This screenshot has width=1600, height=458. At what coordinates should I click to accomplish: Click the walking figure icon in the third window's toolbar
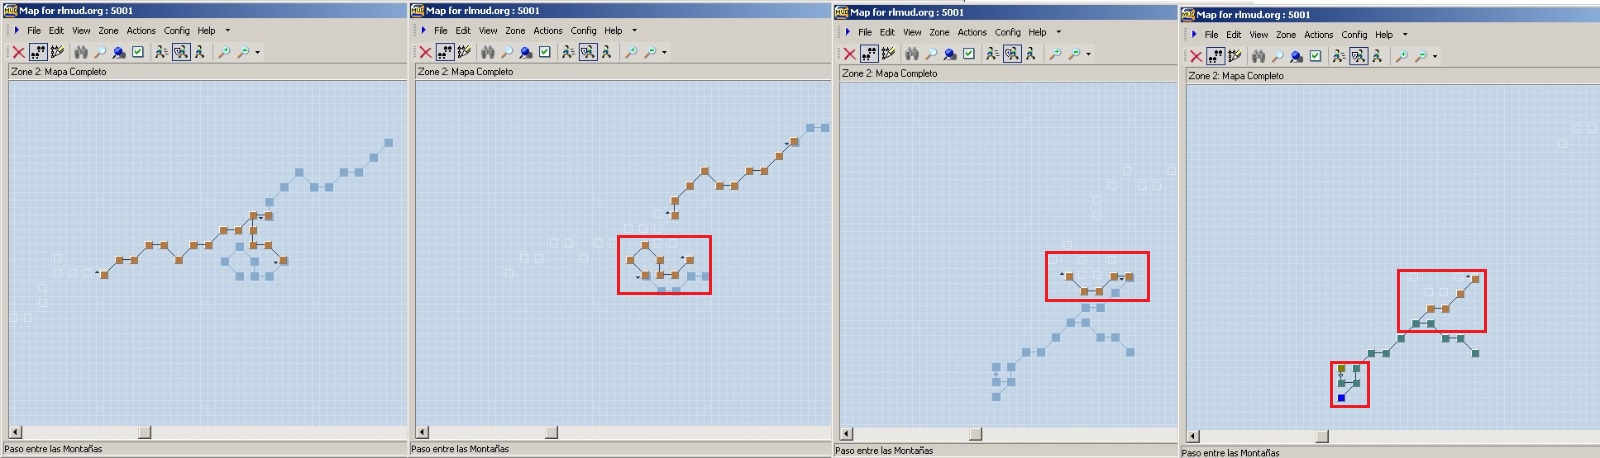[x=1031, y=54]
